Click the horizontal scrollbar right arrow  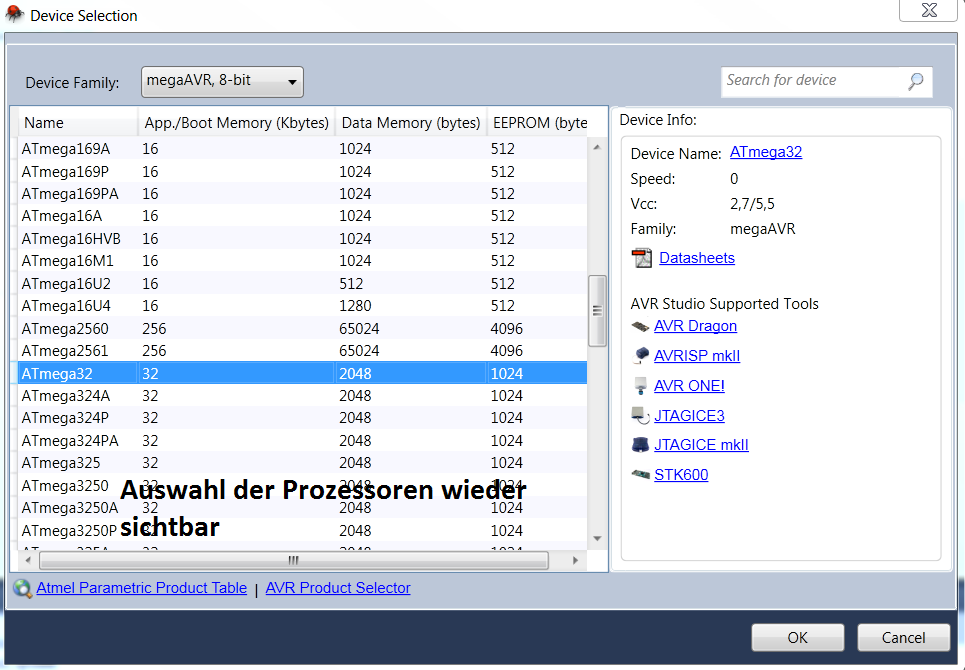pos(575,560)
